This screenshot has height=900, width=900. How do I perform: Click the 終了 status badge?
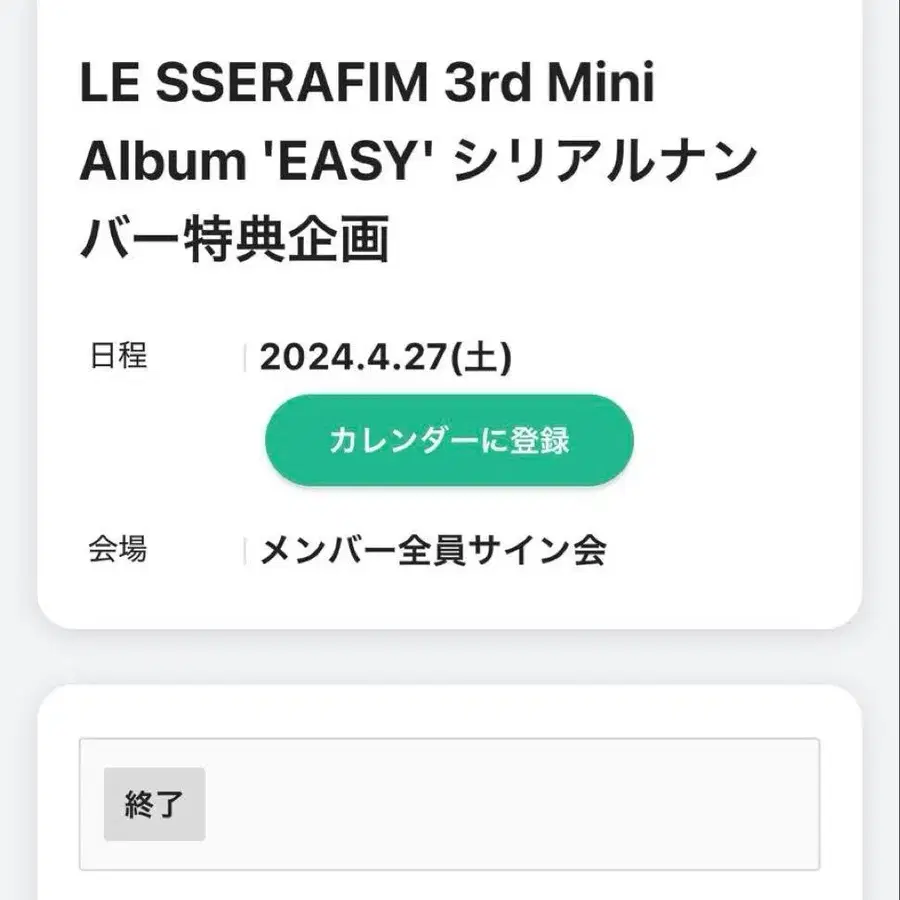(154, 804)
